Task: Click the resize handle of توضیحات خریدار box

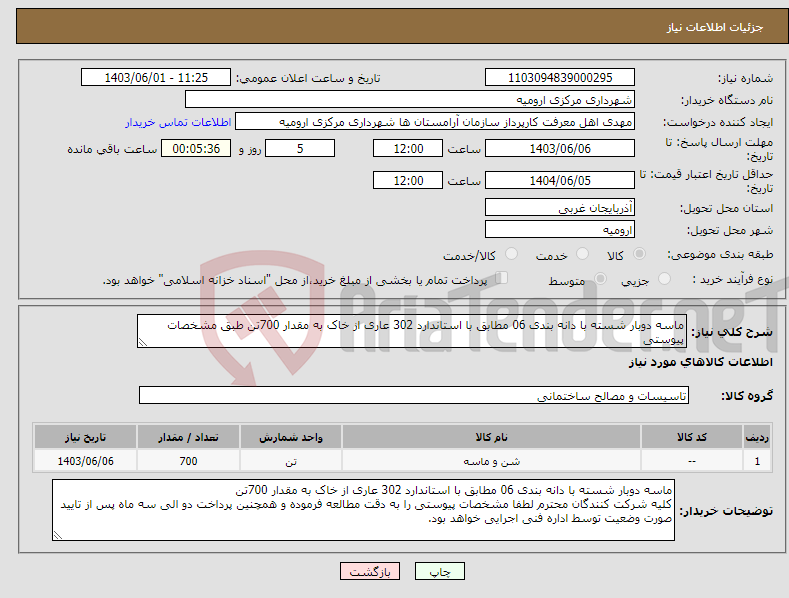Action: [x=58, y=536]
